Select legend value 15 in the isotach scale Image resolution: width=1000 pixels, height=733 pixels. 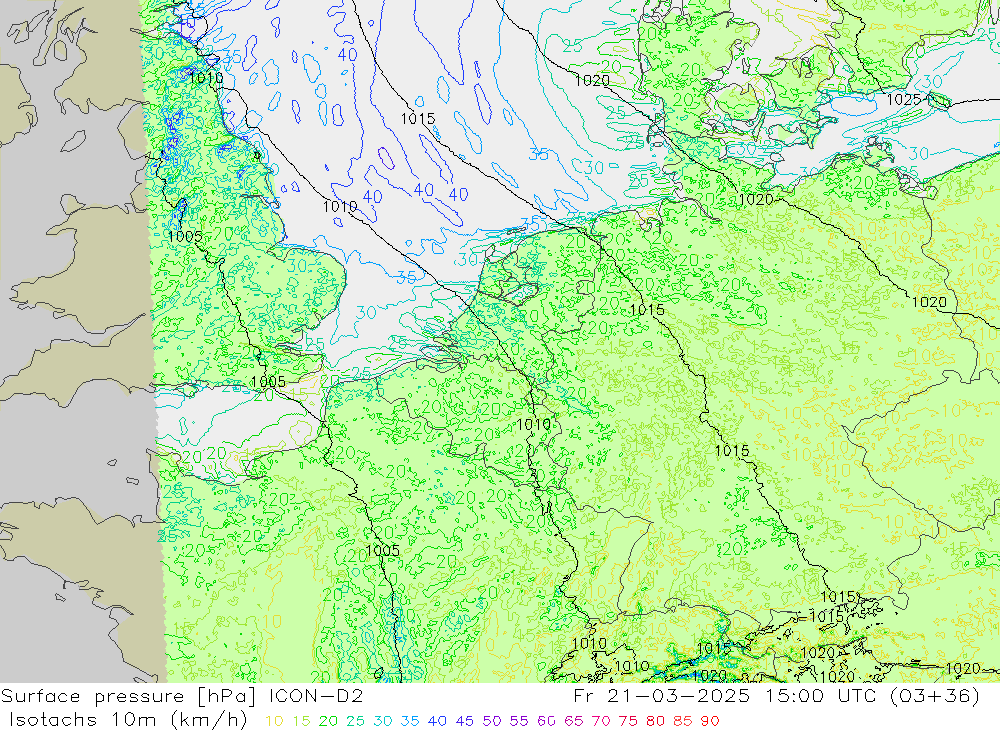tap(301, 722)
